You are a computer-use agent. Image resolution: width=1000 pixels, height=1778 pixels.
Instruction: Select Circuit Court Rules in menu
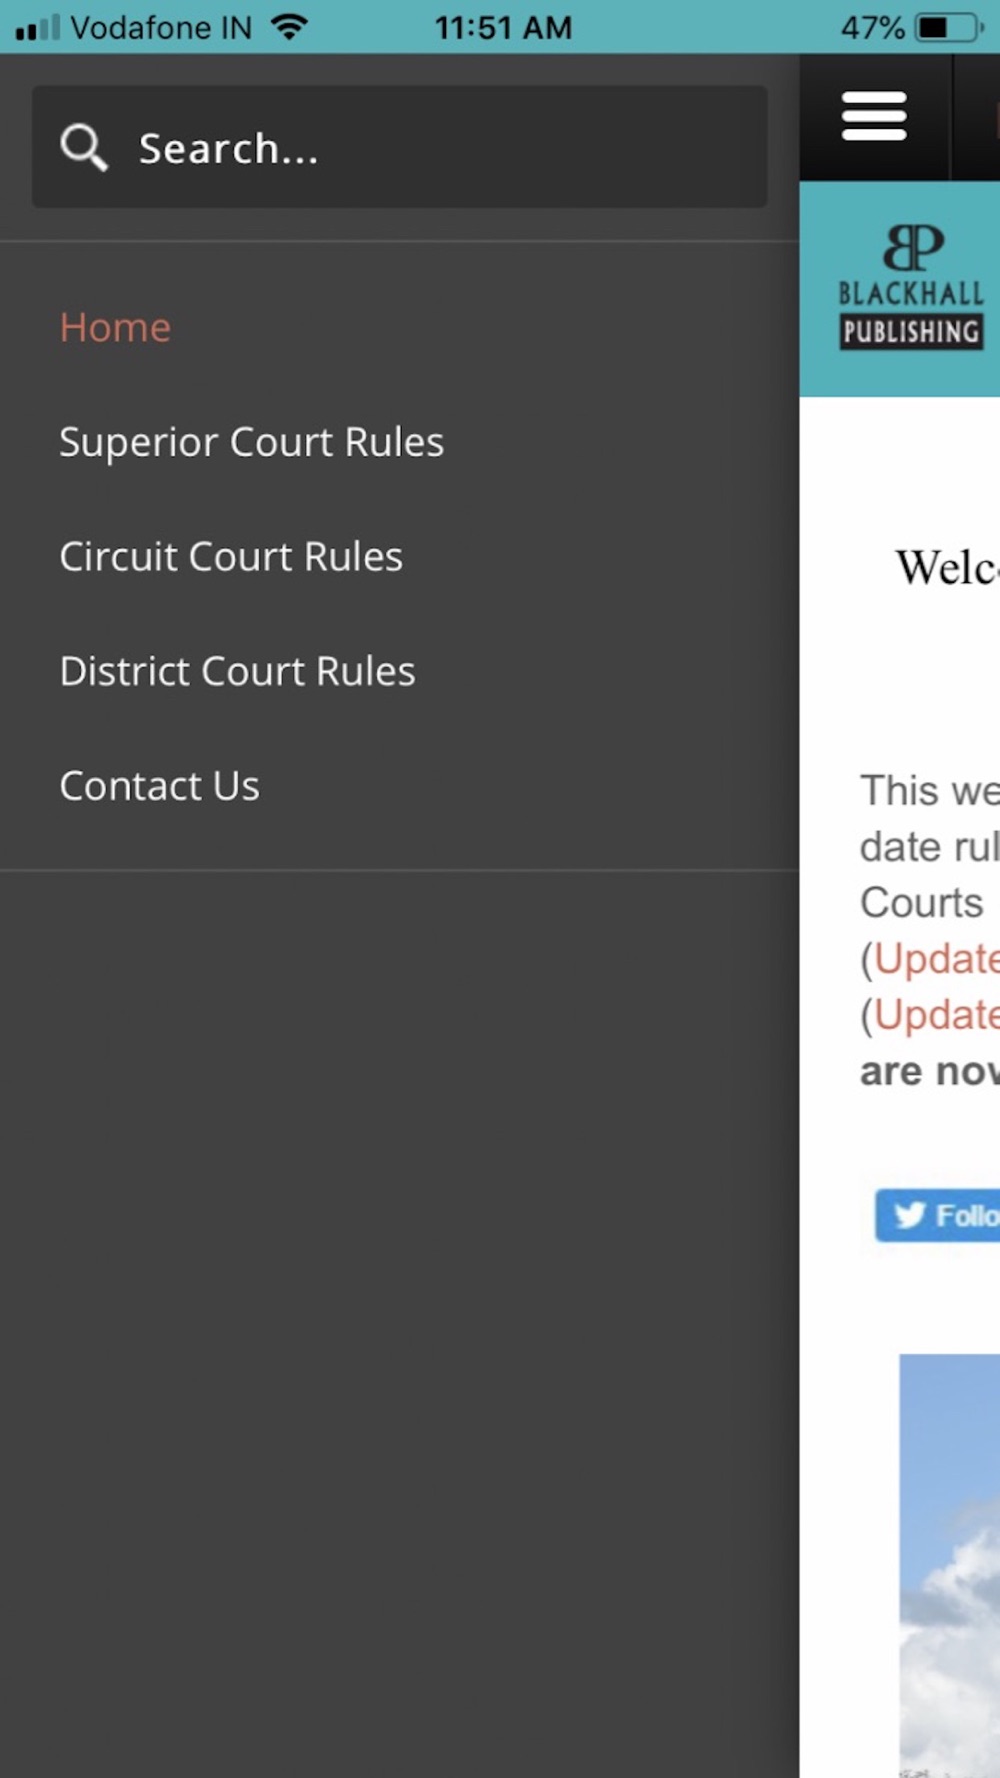click(231, 557)
